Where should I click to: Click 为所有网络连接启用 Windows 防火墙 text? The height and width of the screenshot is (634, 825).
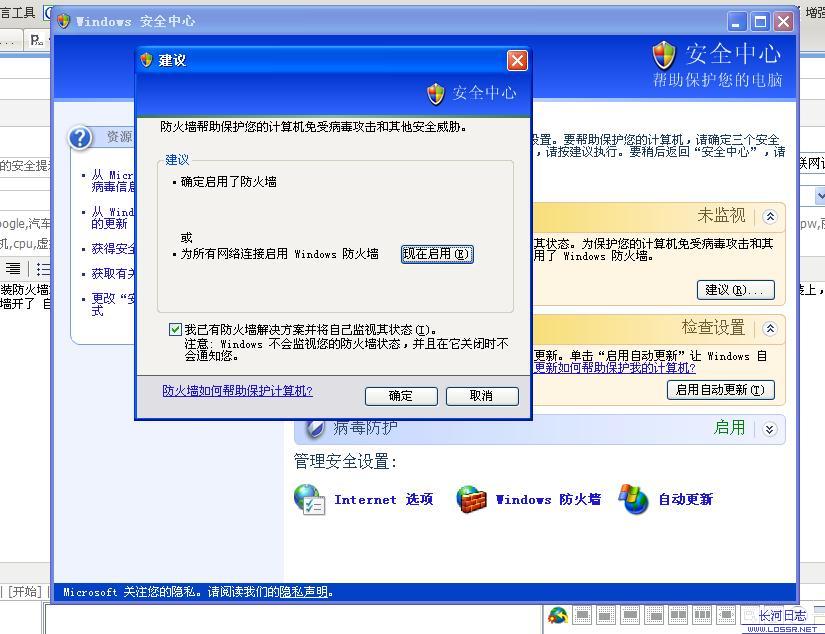point(279,254)
